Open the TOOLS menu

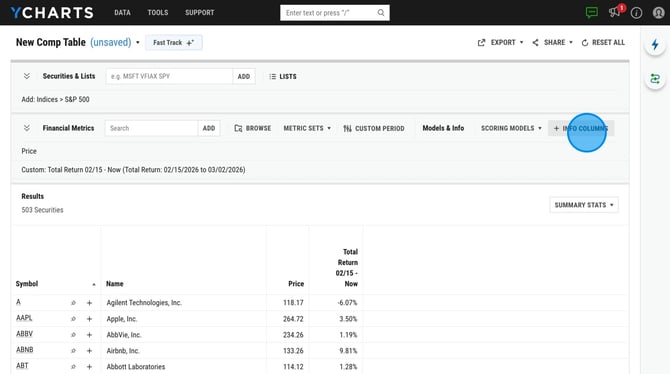tap(158, 13)
